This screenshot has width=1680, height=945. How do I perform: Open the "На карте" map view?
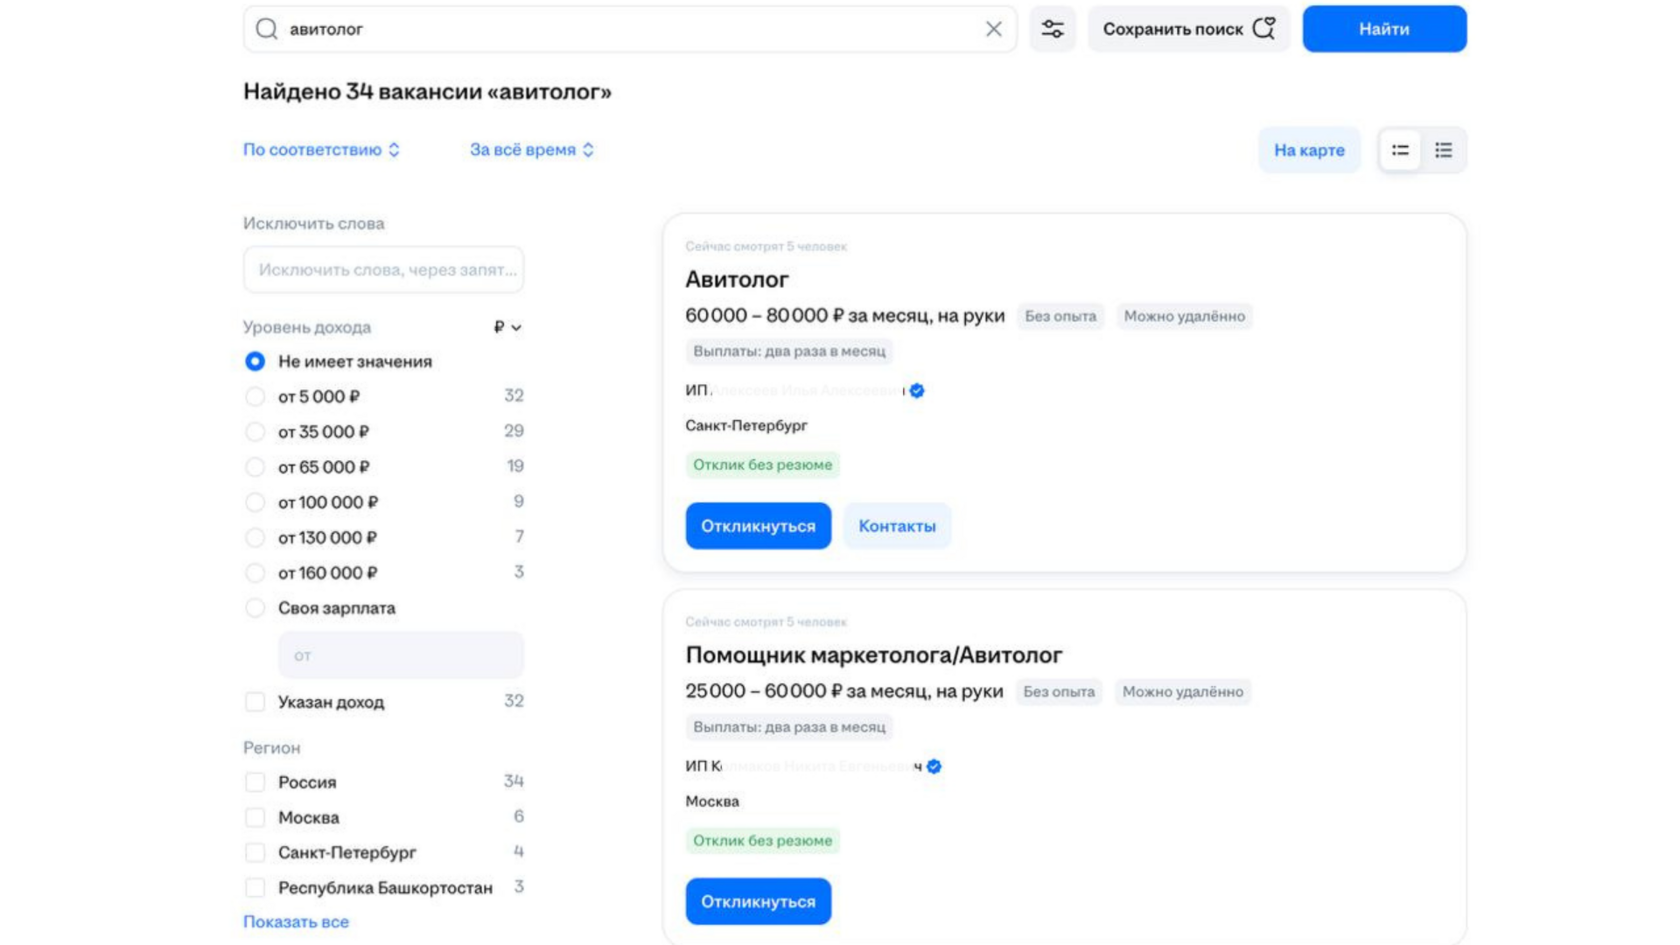(x=1308, y=150)
